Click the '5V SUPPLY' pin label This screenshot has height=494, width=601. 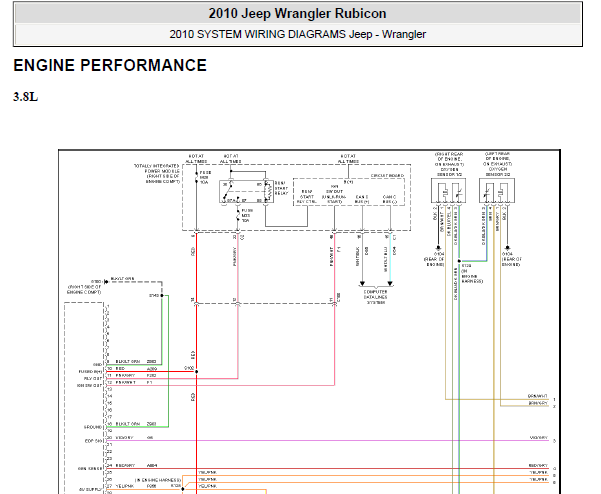[x=91, y=489]
